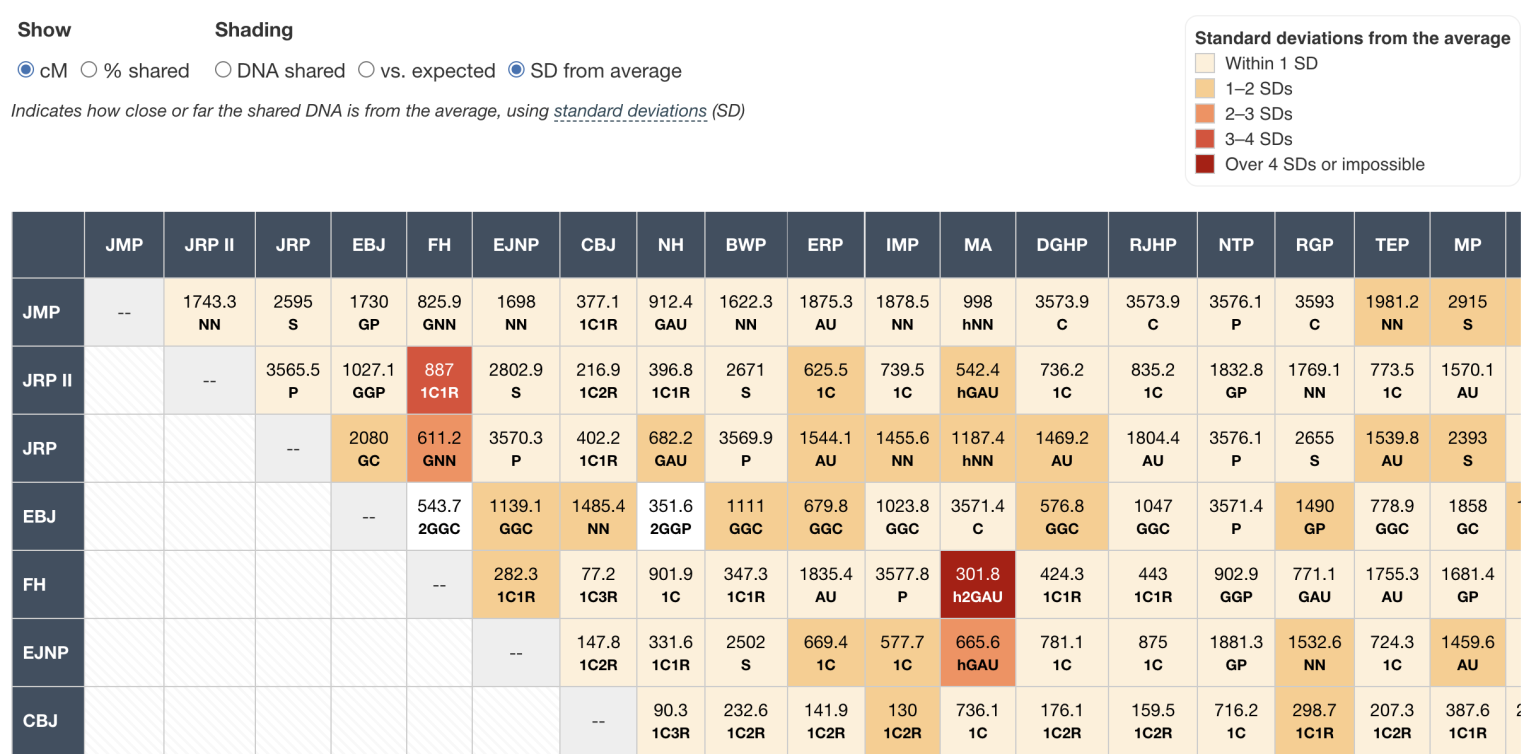Viewport: 1536px width, 754px height.
Task: Select "Over 4 SDs or impossible" legend entry
Action: point(1207,164)
